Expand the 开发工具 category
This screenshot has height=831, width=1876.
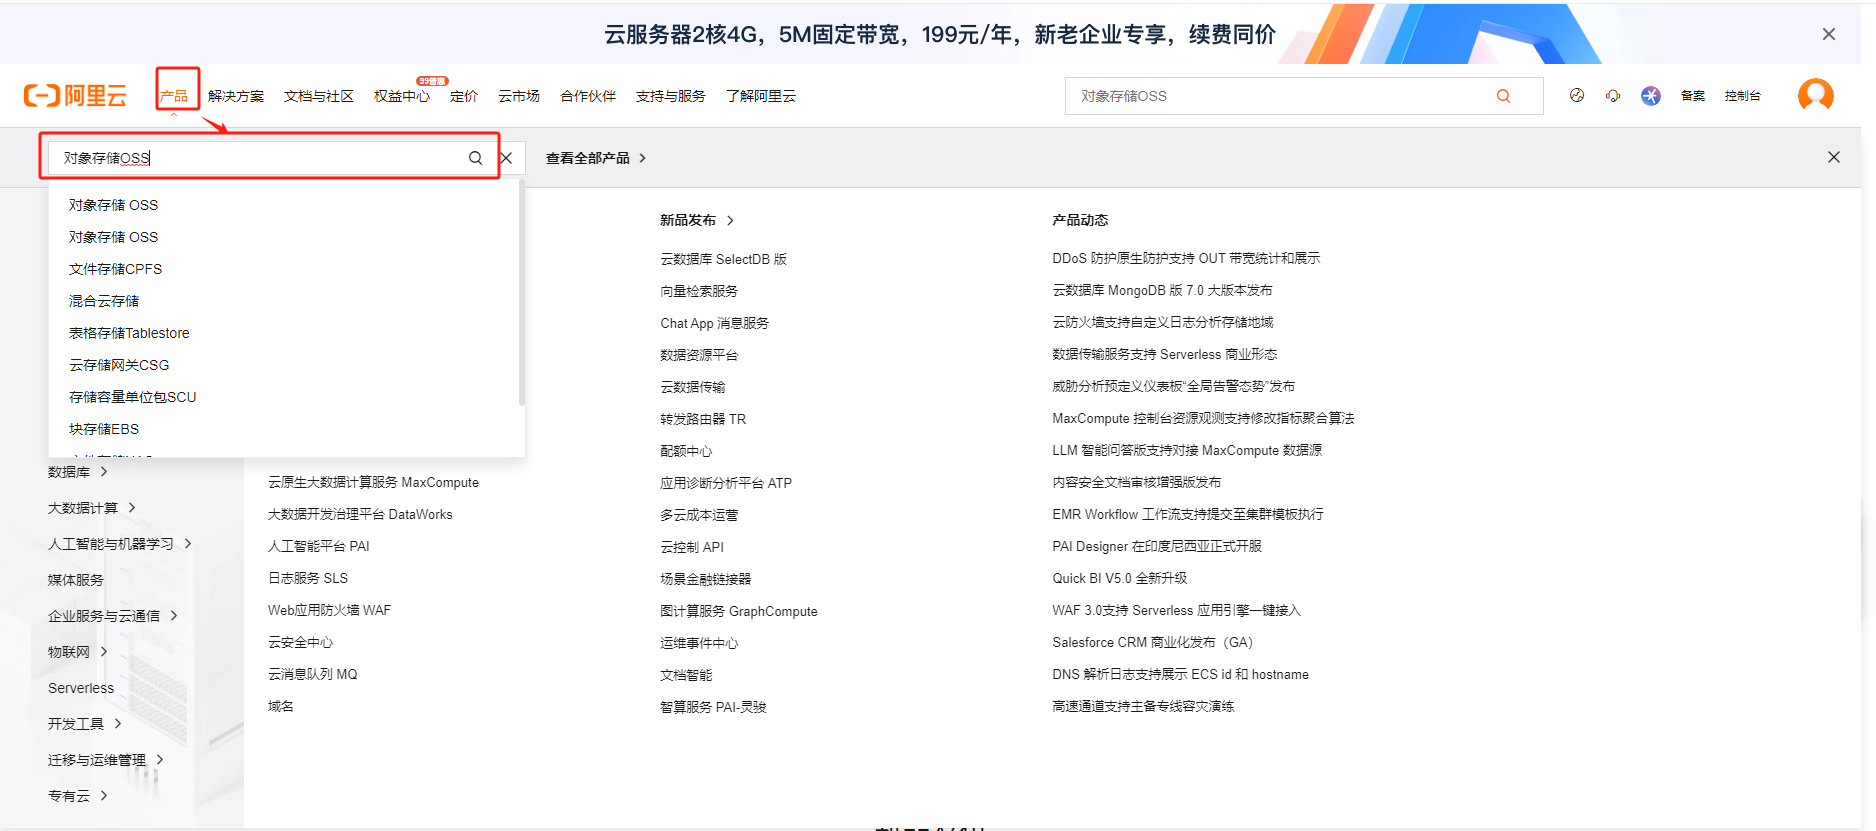click(x=84, y=724)
